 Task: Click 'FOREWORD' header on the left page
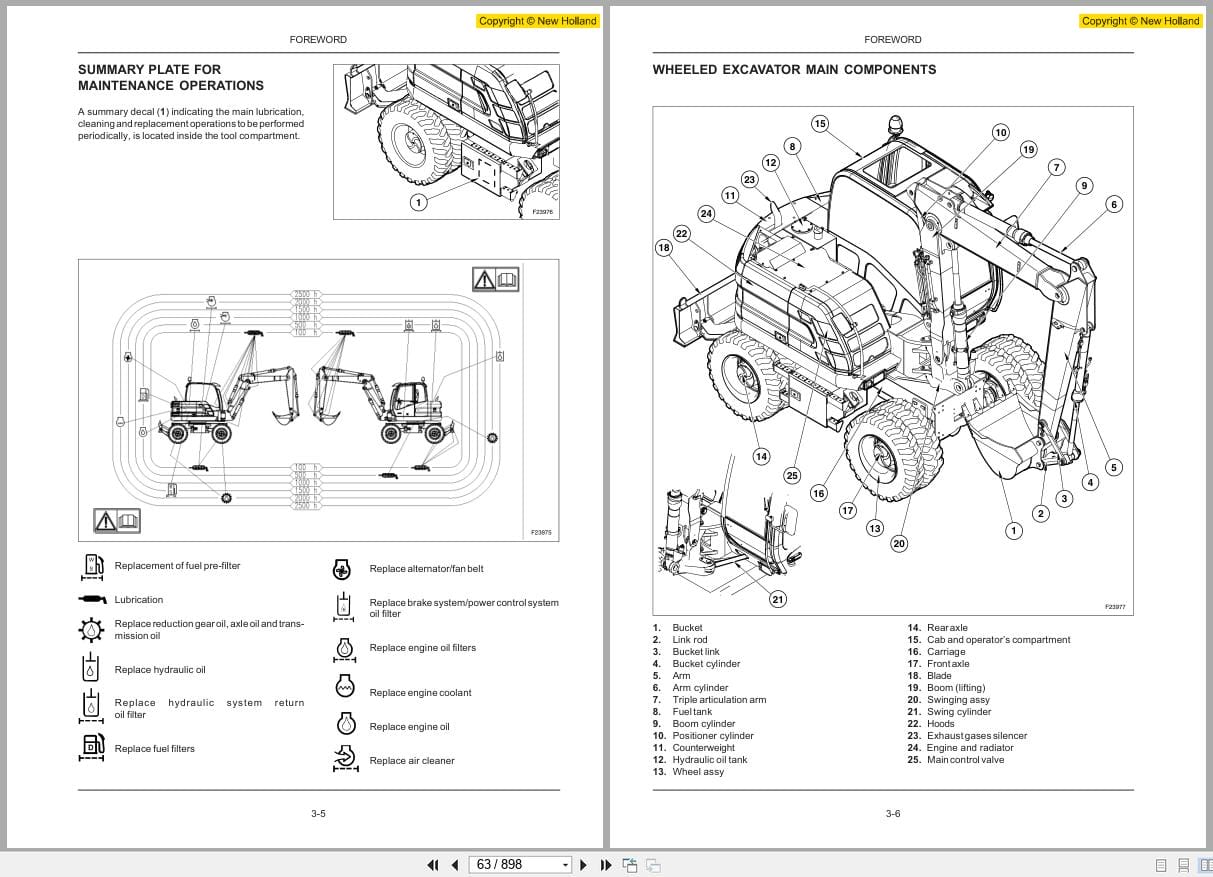point(318,40)
